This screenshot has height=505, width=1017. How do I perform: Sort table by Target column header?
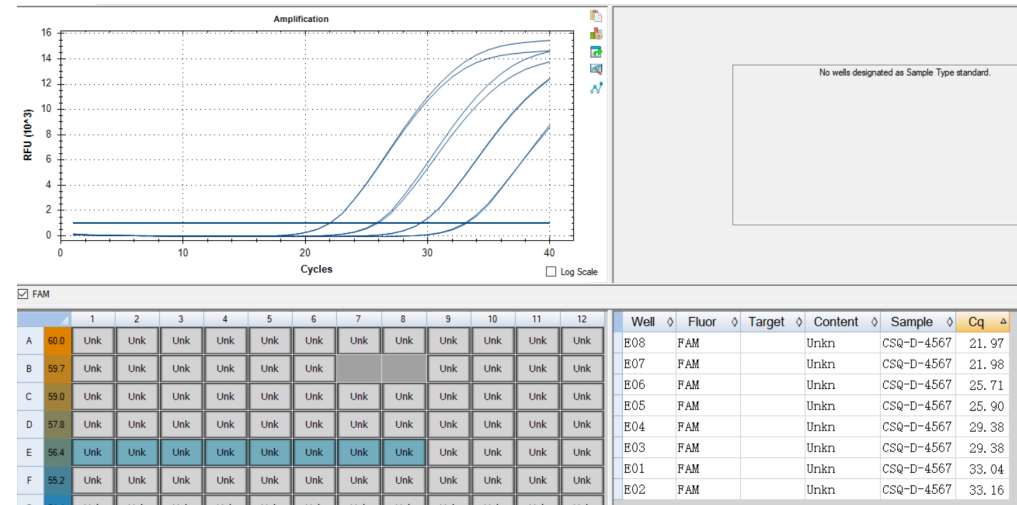click(772, 322)
